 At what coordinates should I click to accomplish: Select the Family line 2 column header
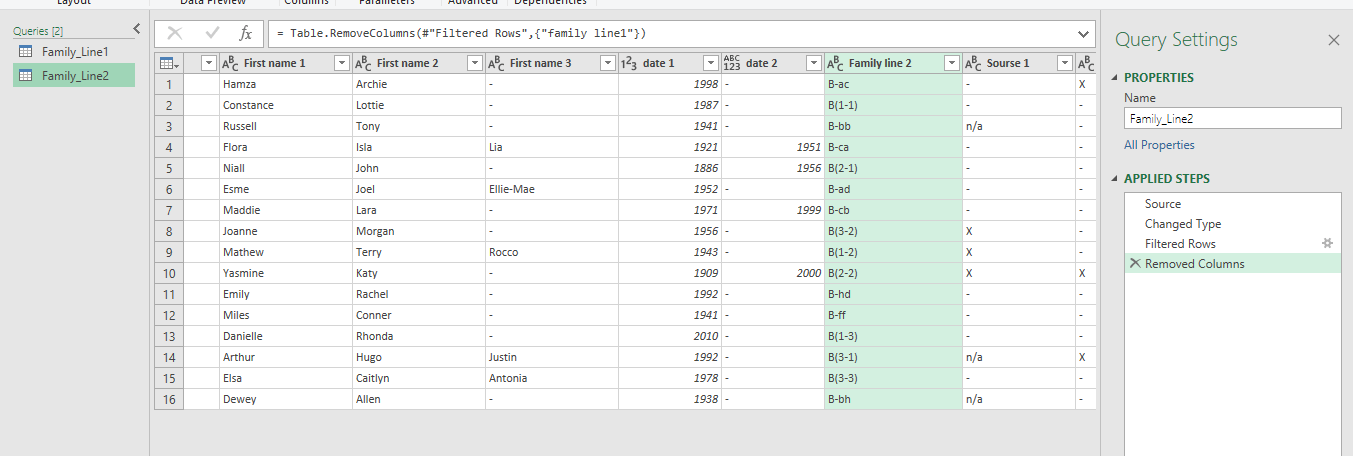pos(893,63)
